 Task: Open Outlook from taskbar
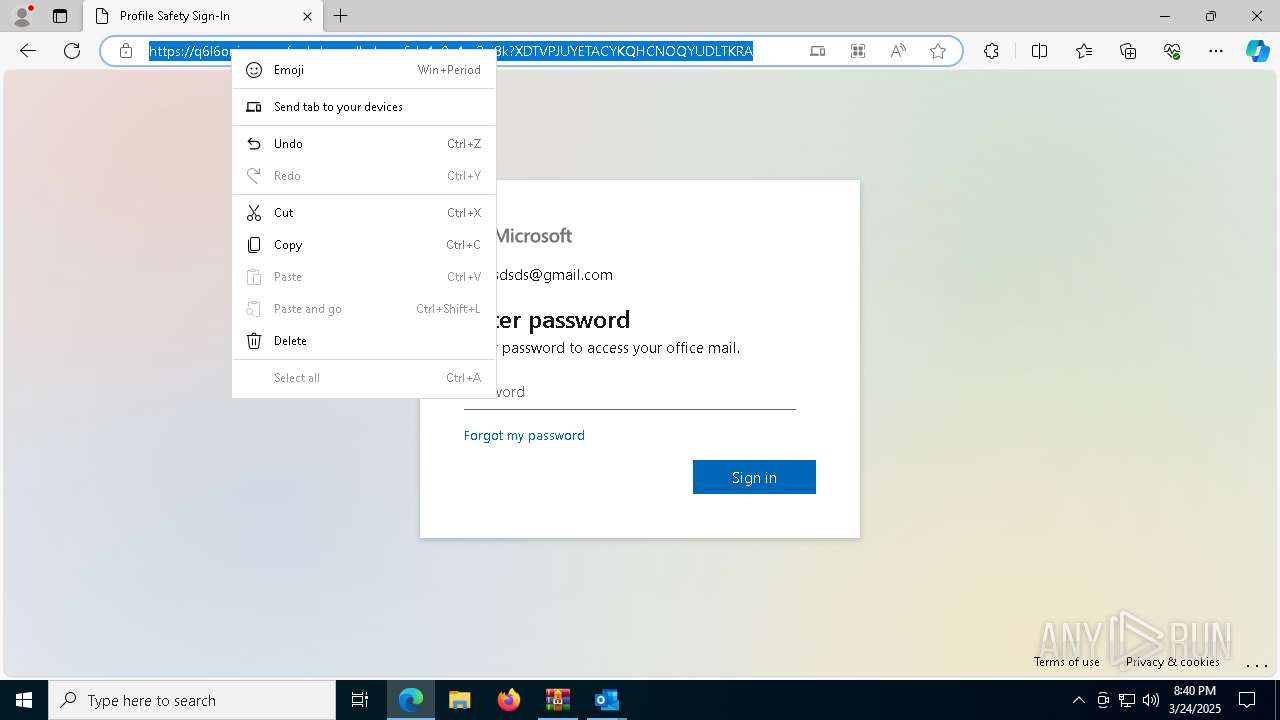click(x=607, y=700)
